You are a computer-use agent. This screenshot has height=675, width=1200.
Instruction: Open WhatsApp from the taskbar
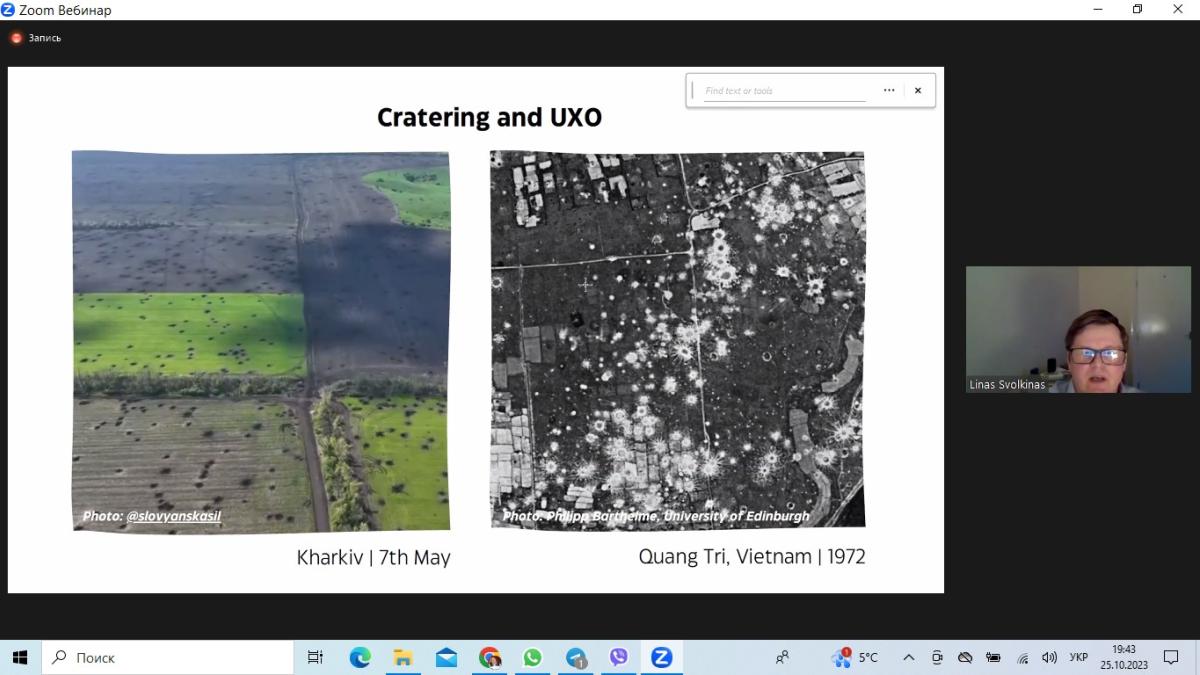click(532, 657)
